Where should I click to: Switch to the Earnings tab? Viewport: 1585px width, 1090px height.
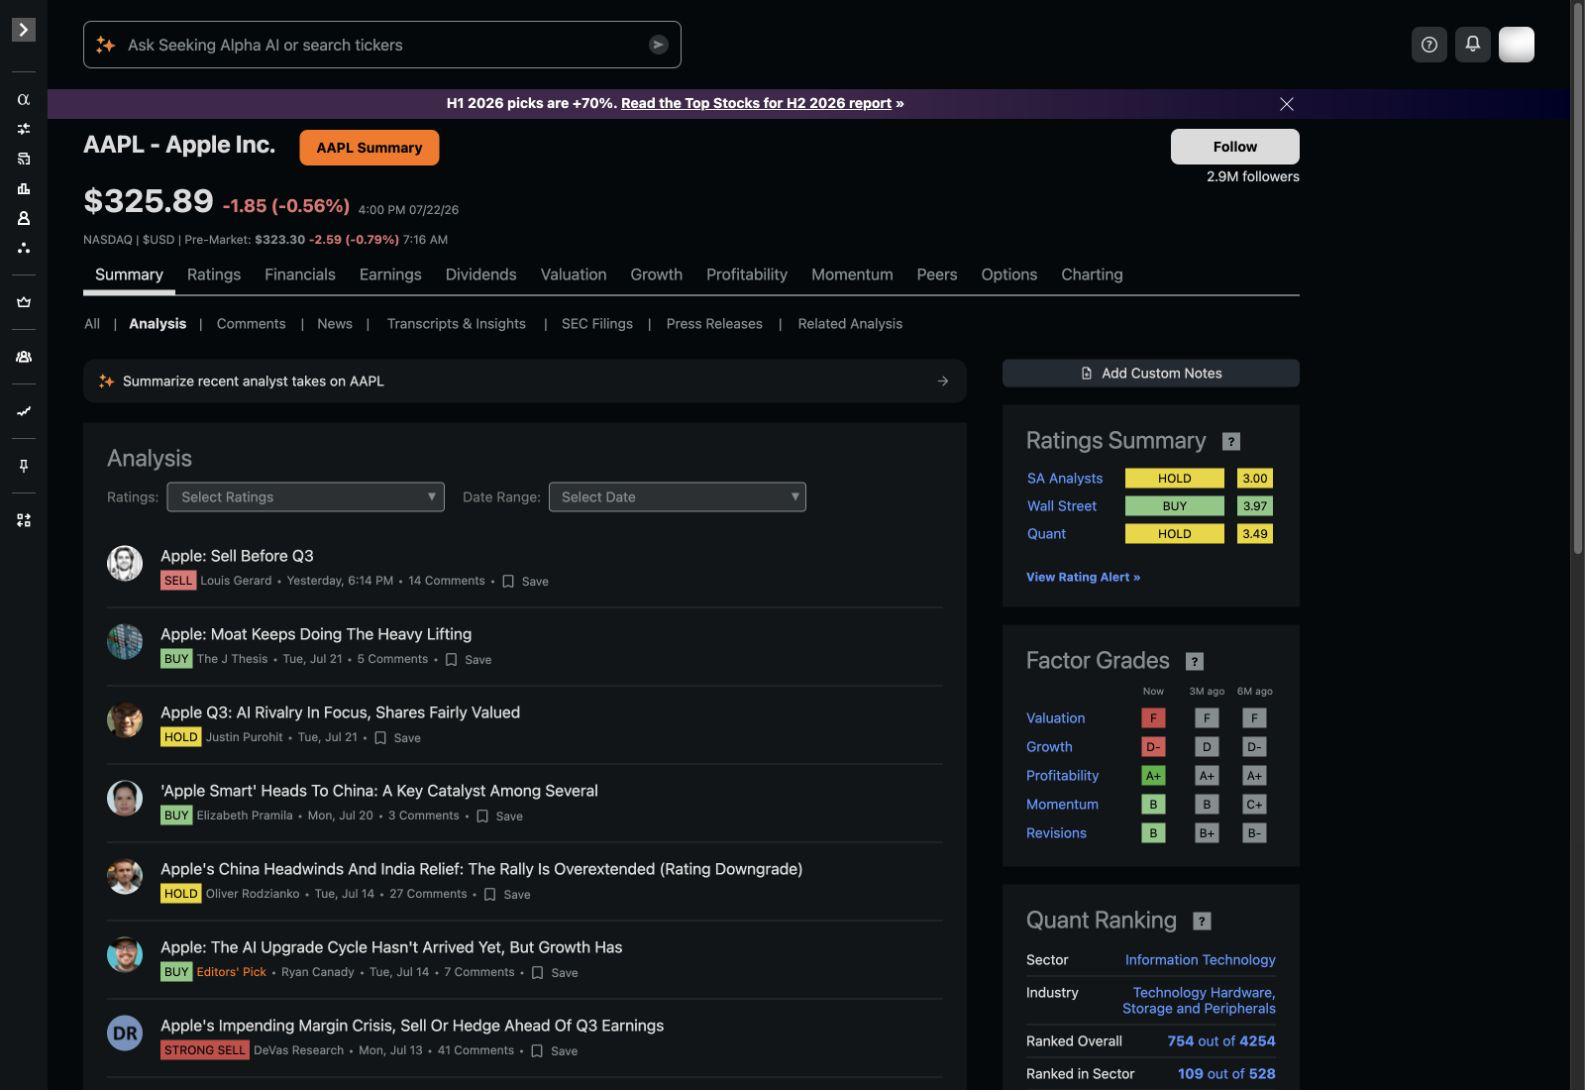[390, 275]
